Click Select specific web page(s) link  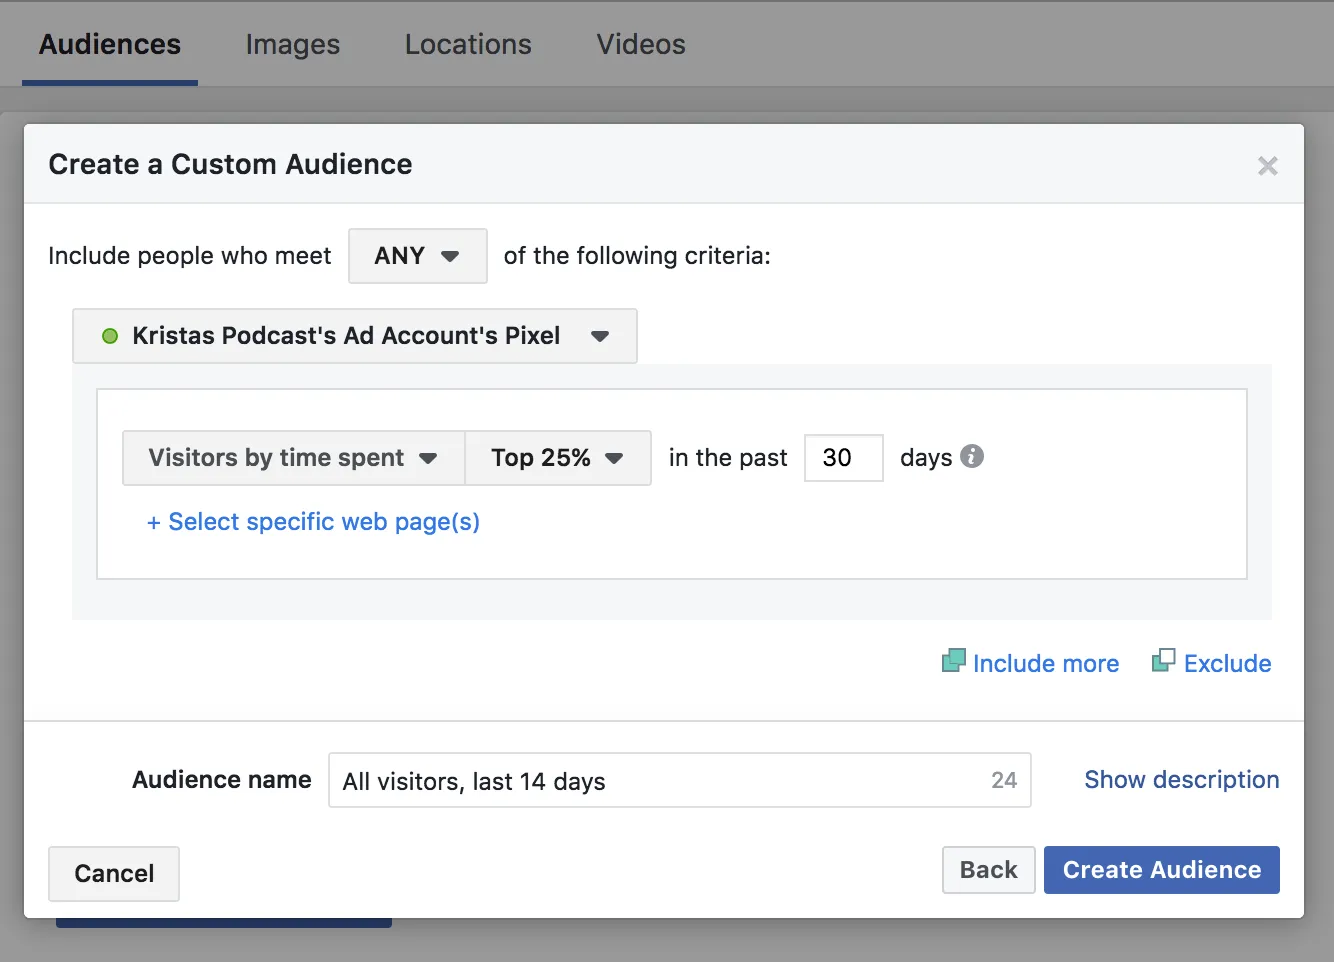coord(314,522)
